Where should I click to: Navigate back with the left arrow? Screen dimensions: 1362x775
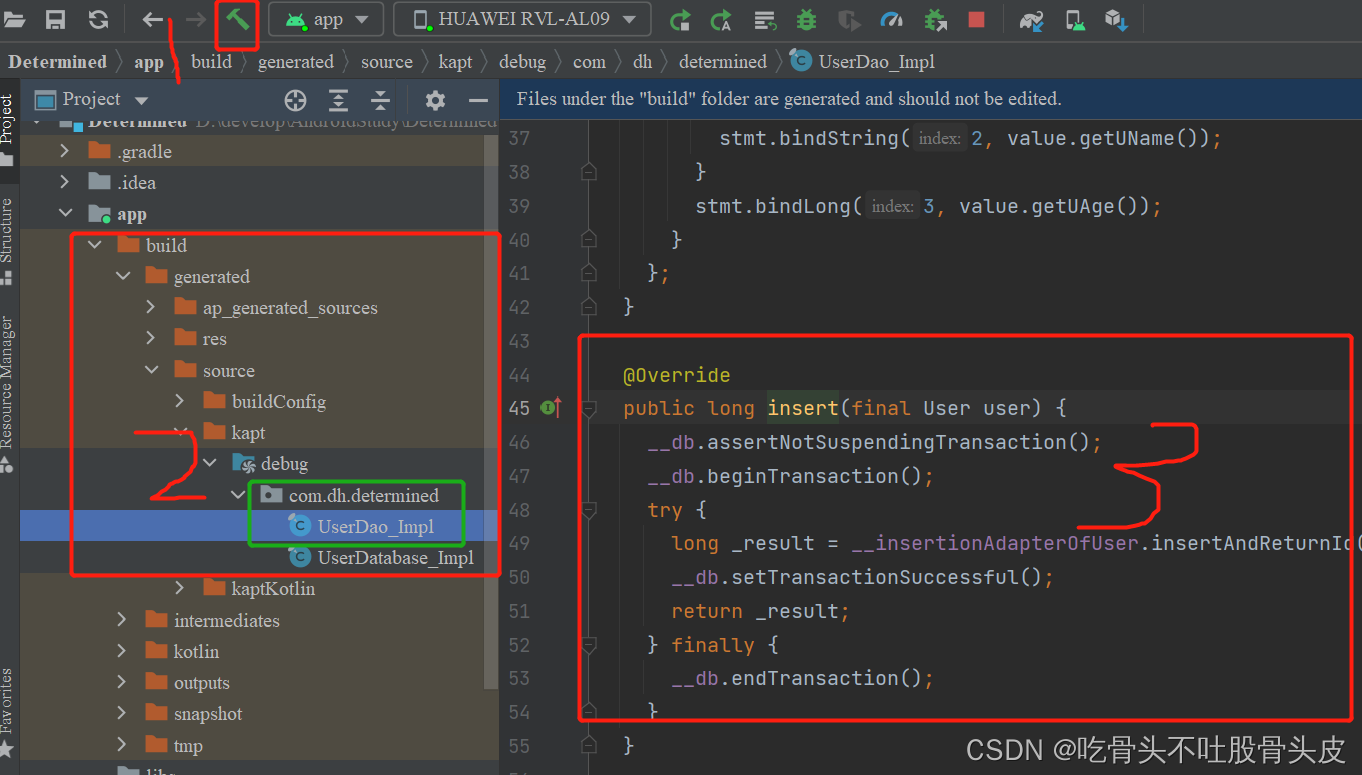pyautogui.click(x=152, y=19)
